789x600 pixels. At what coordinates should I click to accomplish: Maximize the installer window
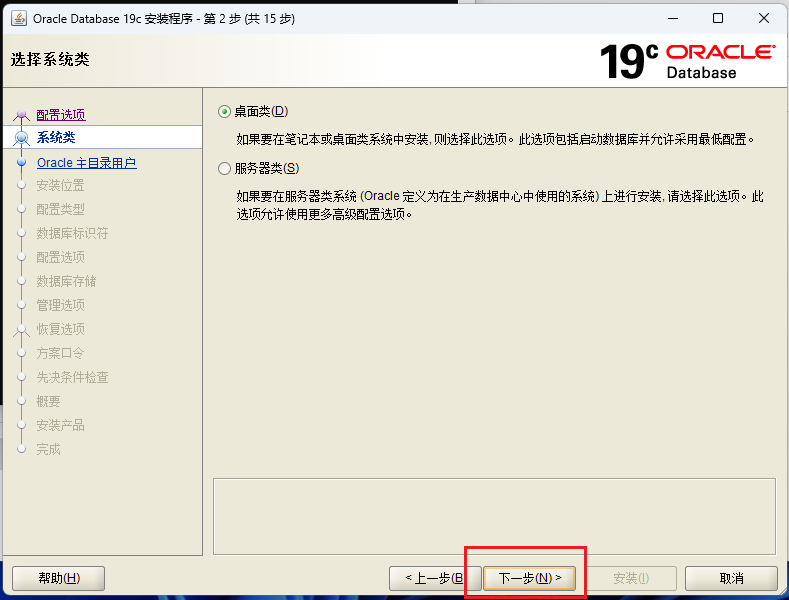pos(718,18)
